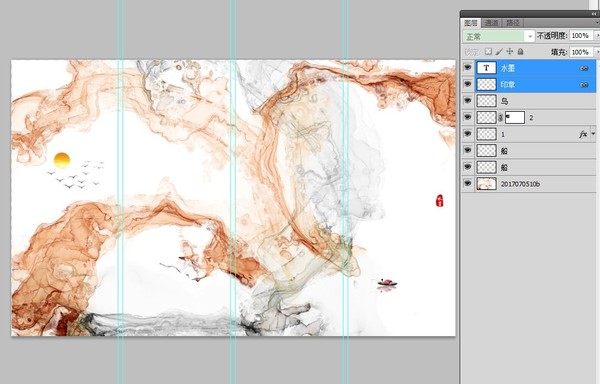Click the link icon on 印章 layer
The image size is (600, 384).
click(584, 85)
